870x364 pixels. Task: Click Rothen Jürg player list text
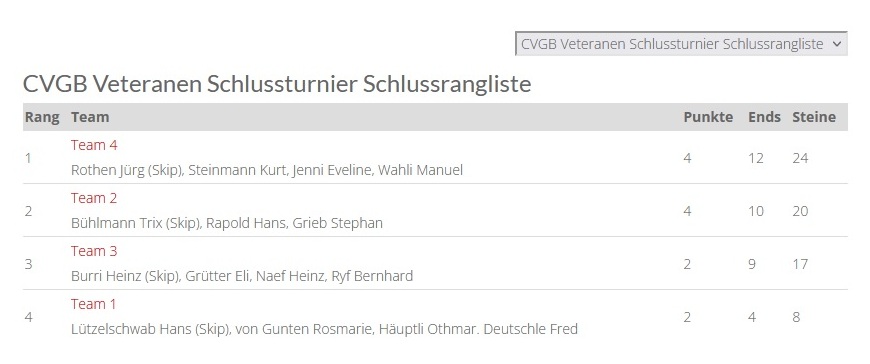point(267,170)
